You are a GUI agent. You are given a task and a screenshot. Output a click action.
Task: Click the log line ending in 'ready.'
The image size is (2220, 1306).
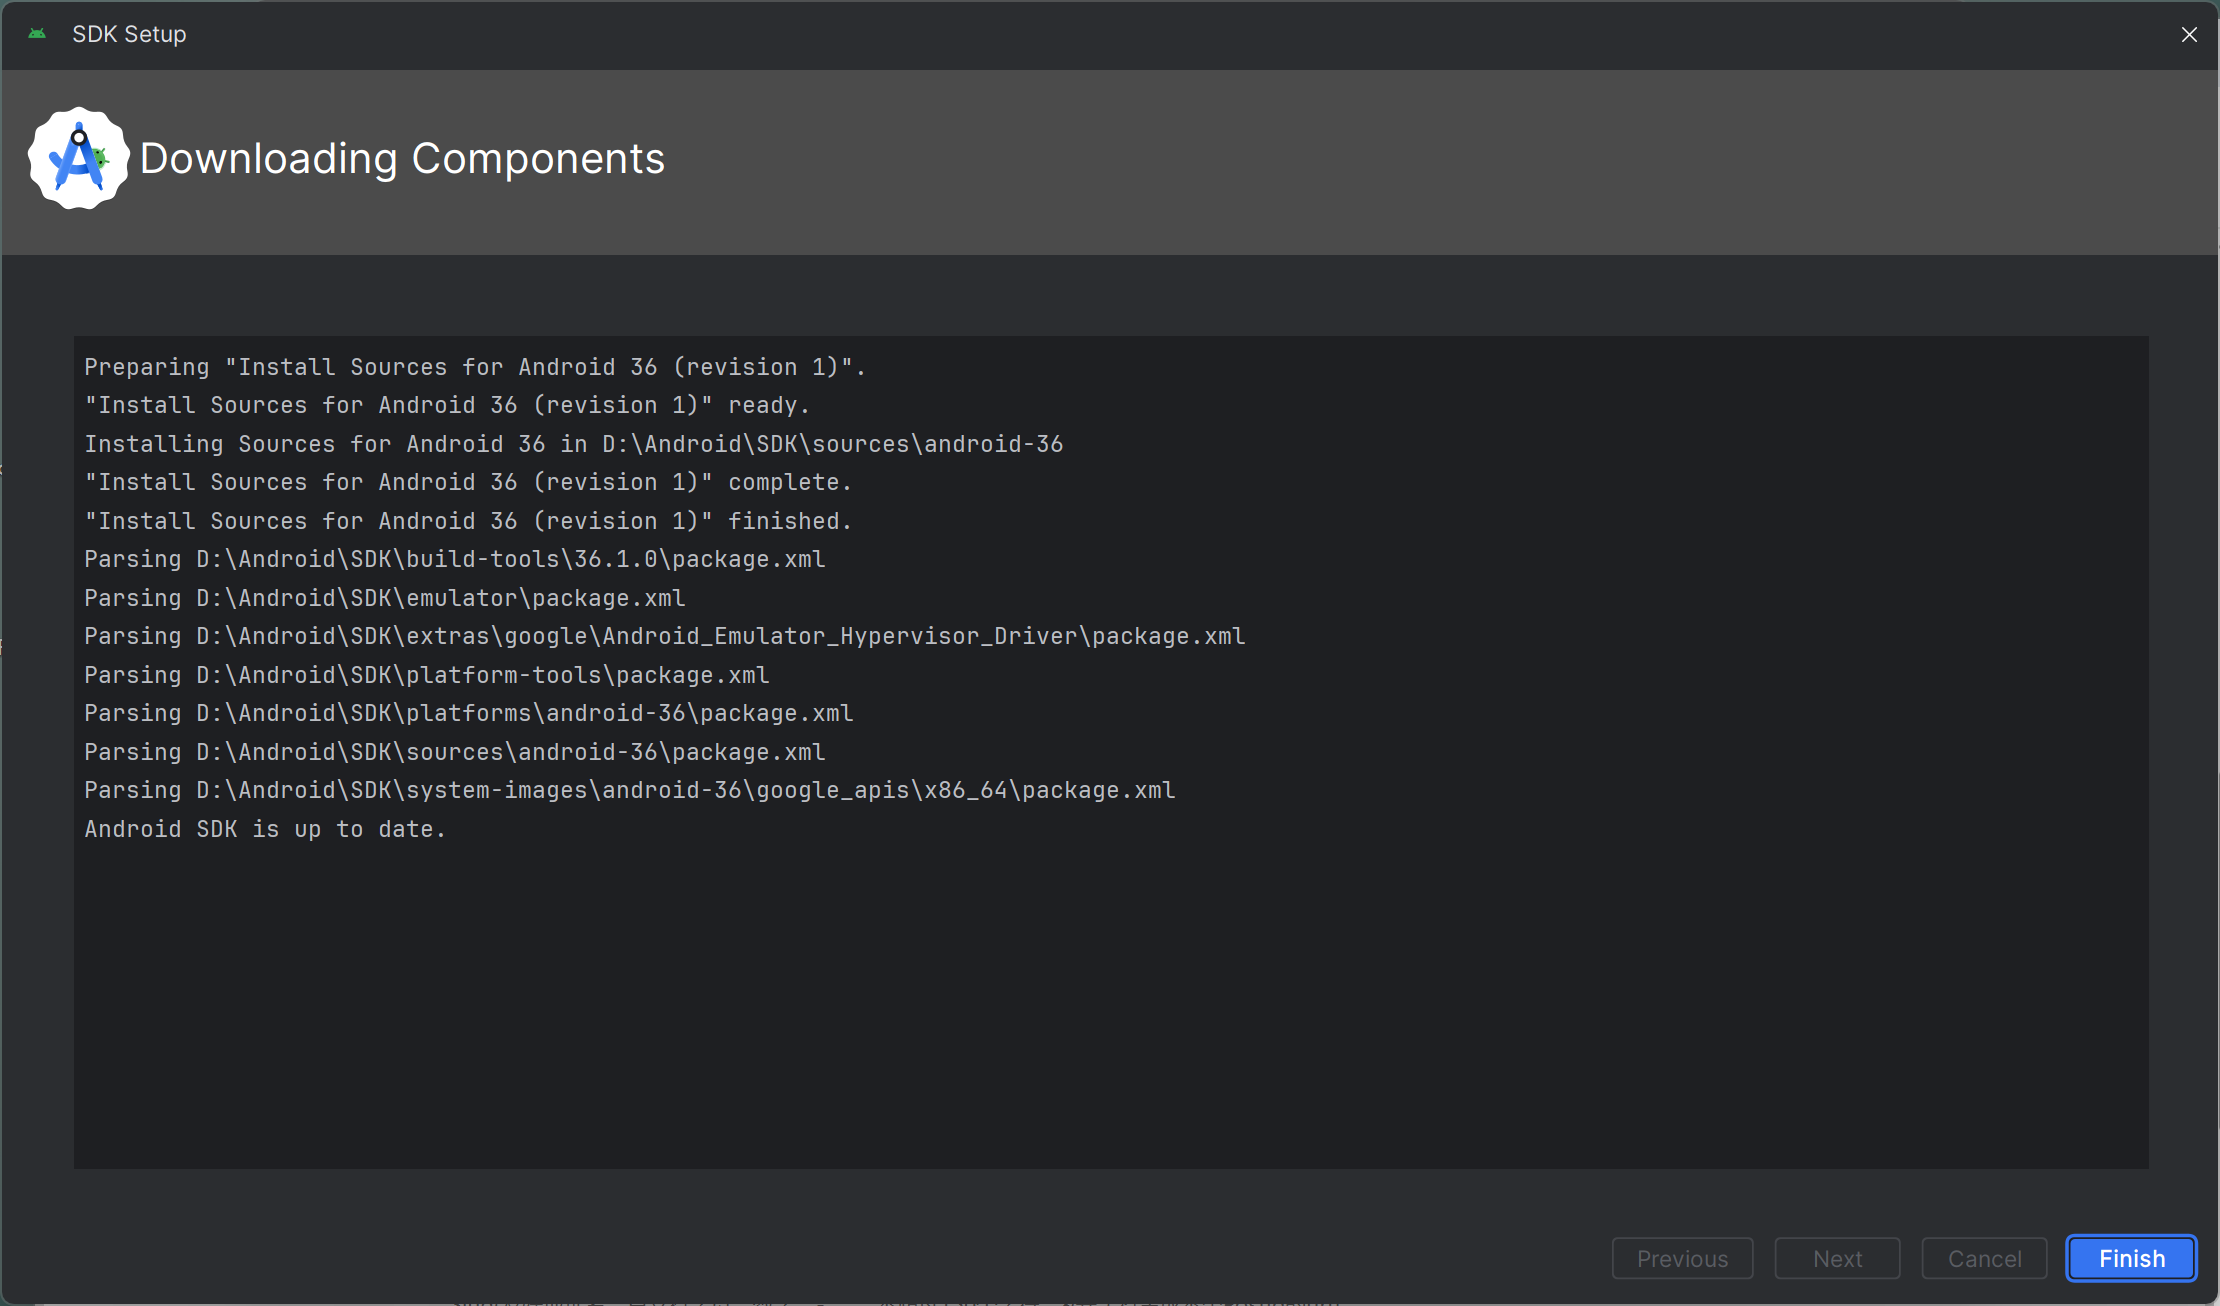tap(446, 405)
